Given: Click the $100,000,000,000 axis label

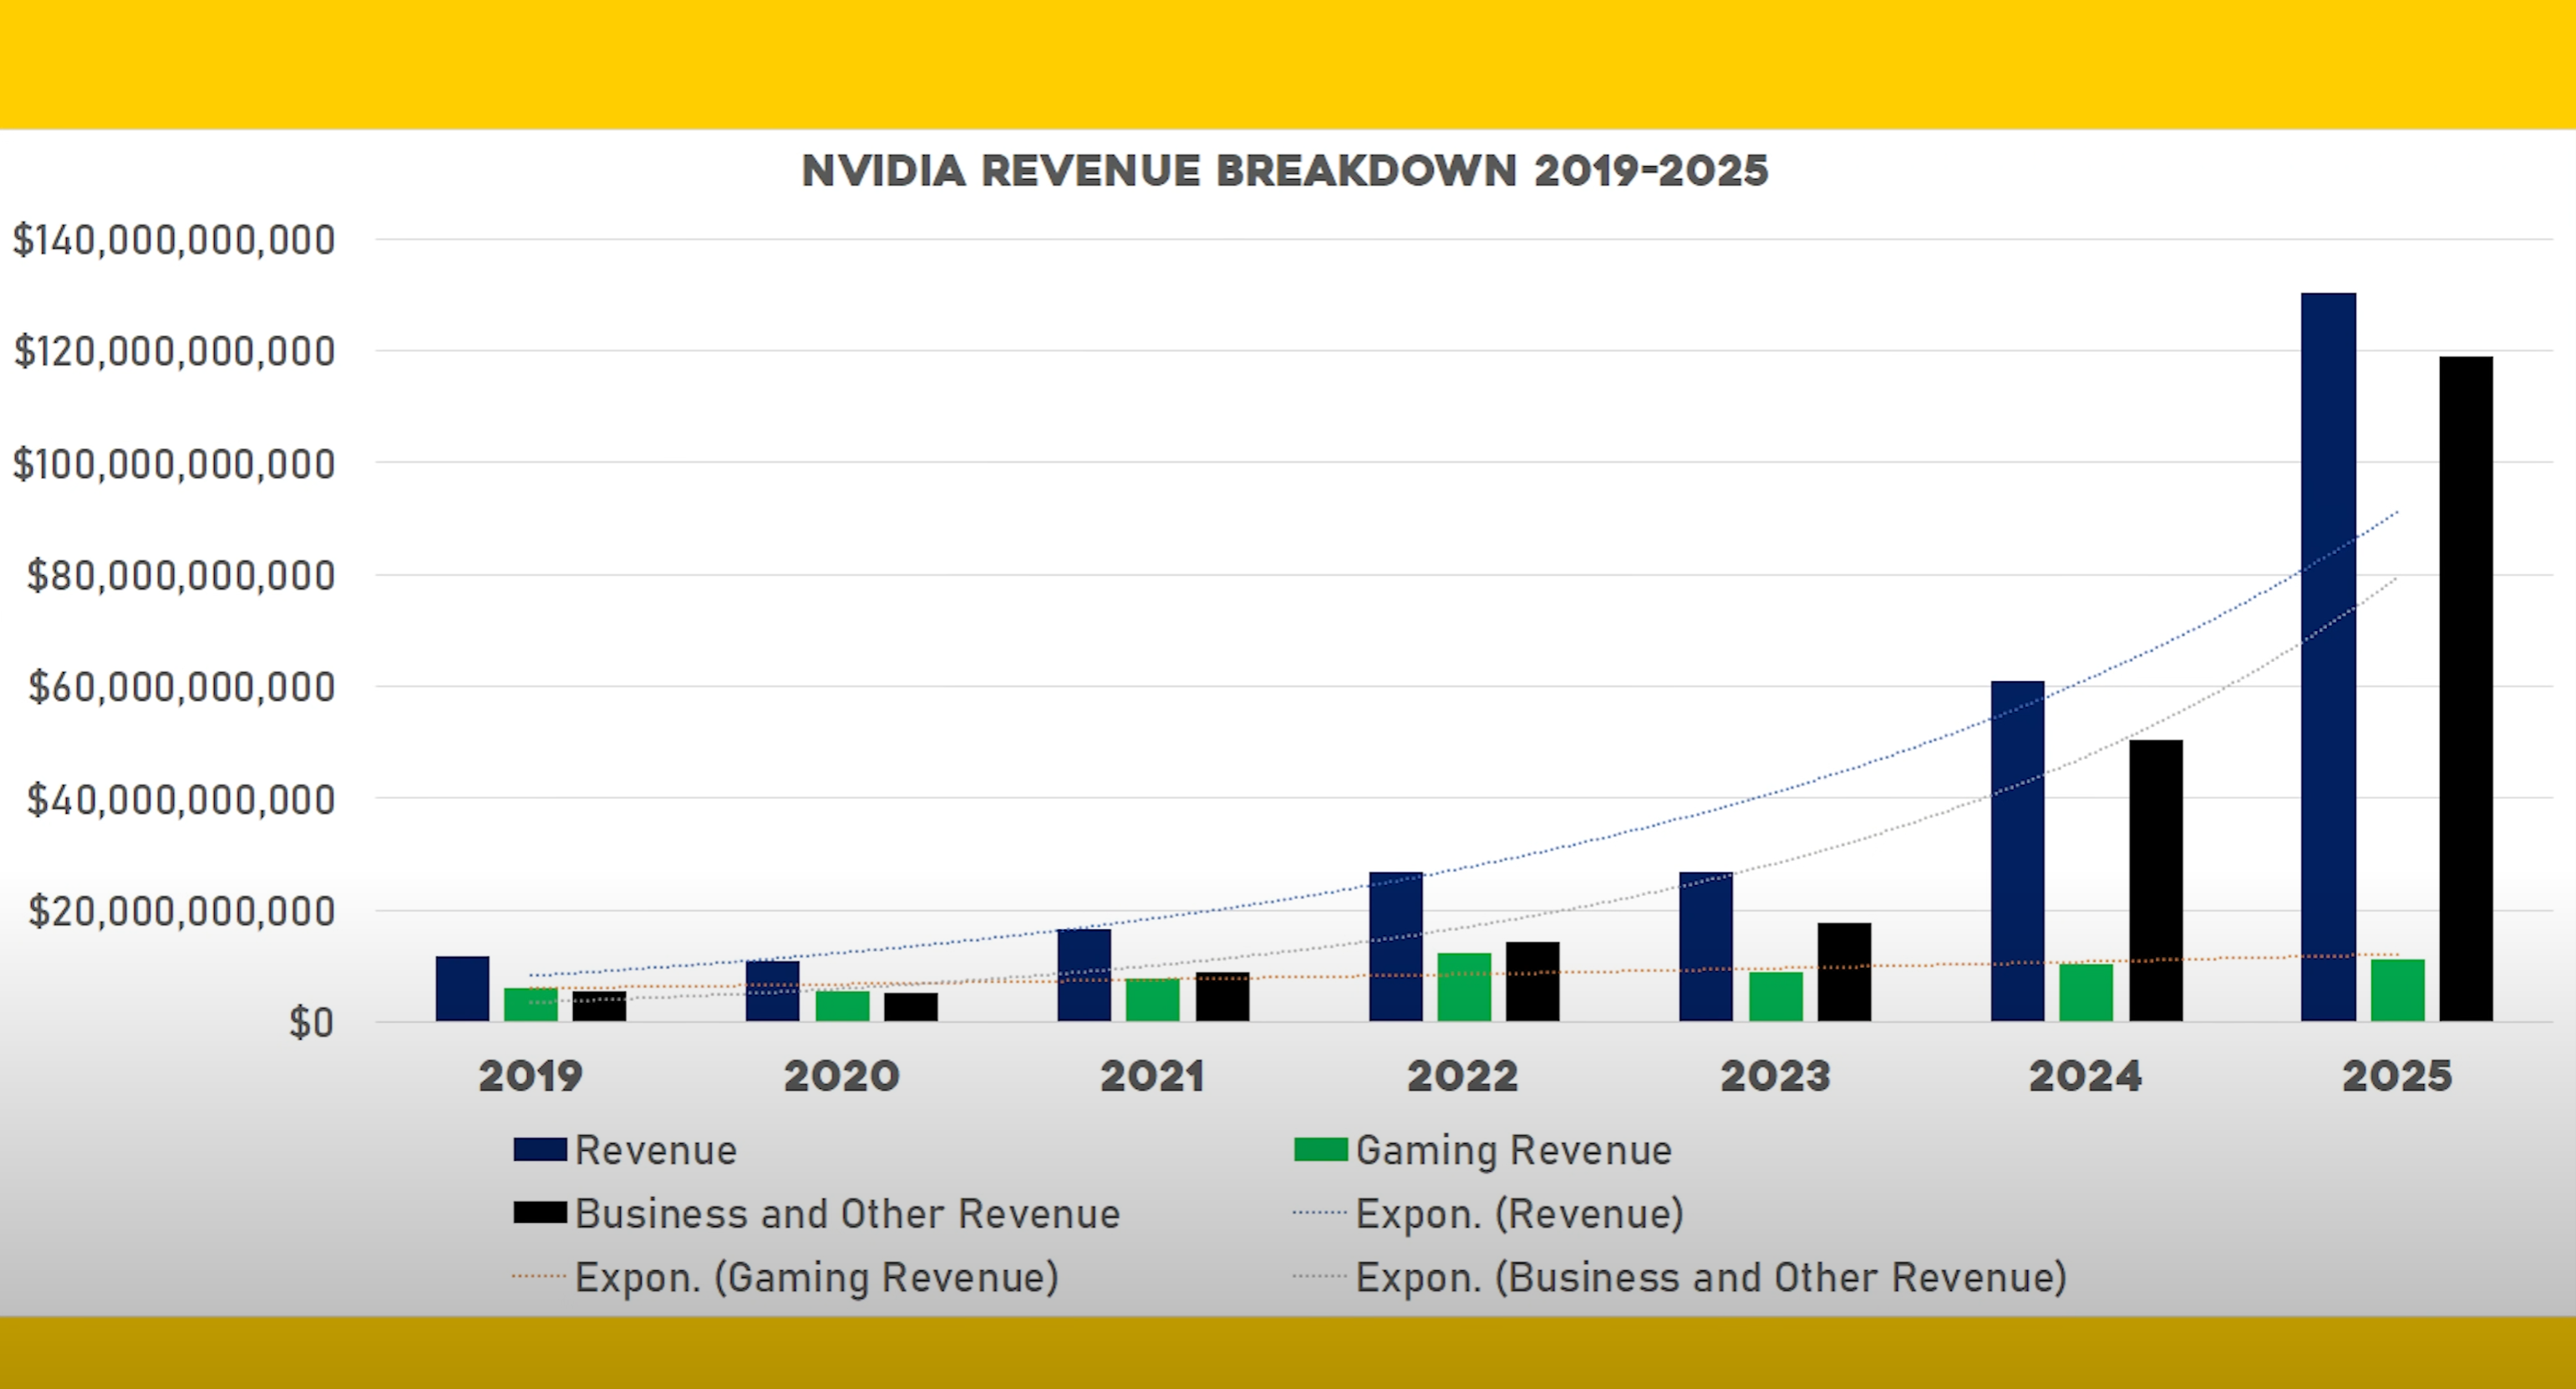Looking at the screenshot, I should pos(174,464).
